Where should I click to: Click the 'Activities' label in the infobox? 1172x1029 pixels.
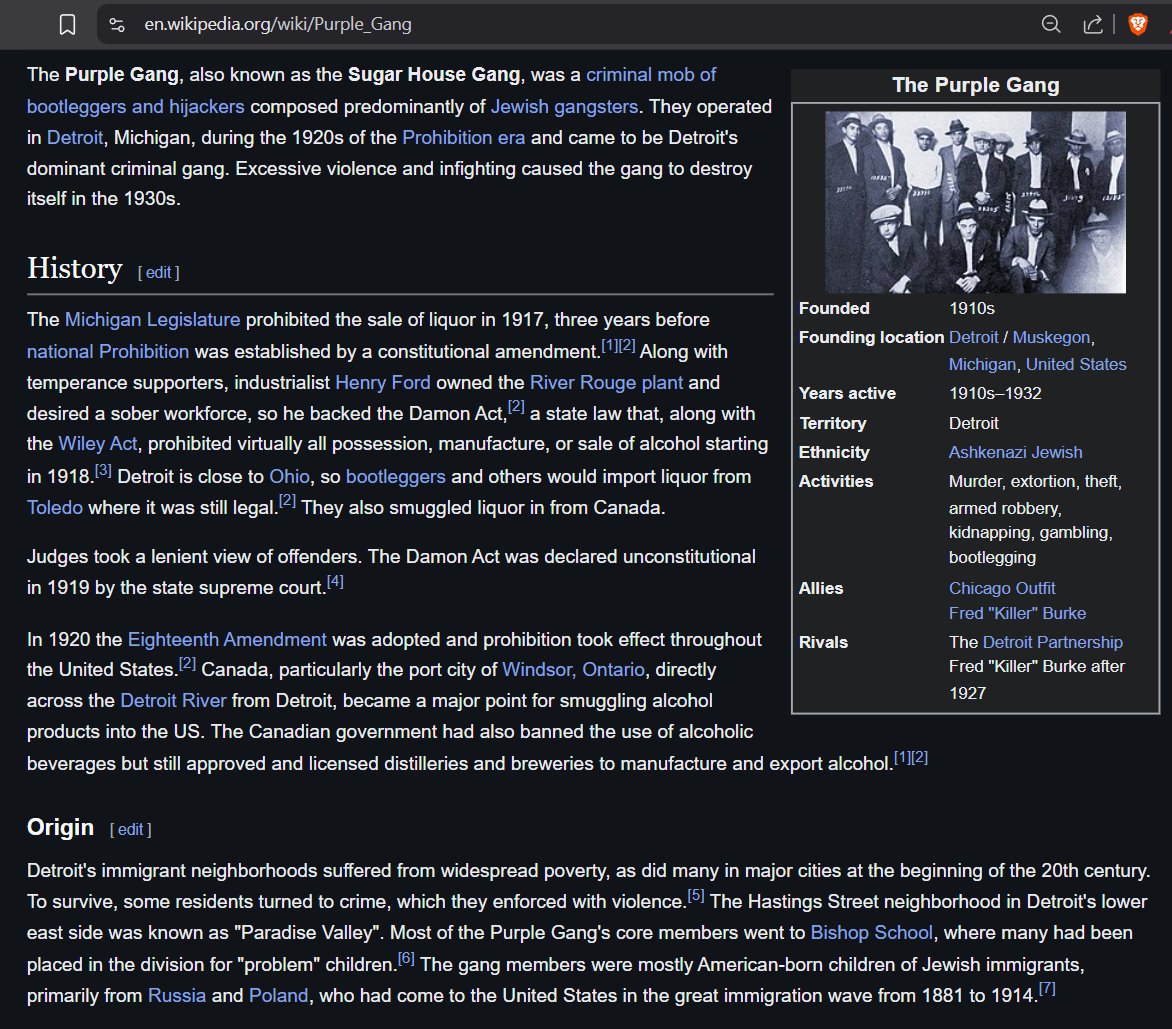[836, 482]
